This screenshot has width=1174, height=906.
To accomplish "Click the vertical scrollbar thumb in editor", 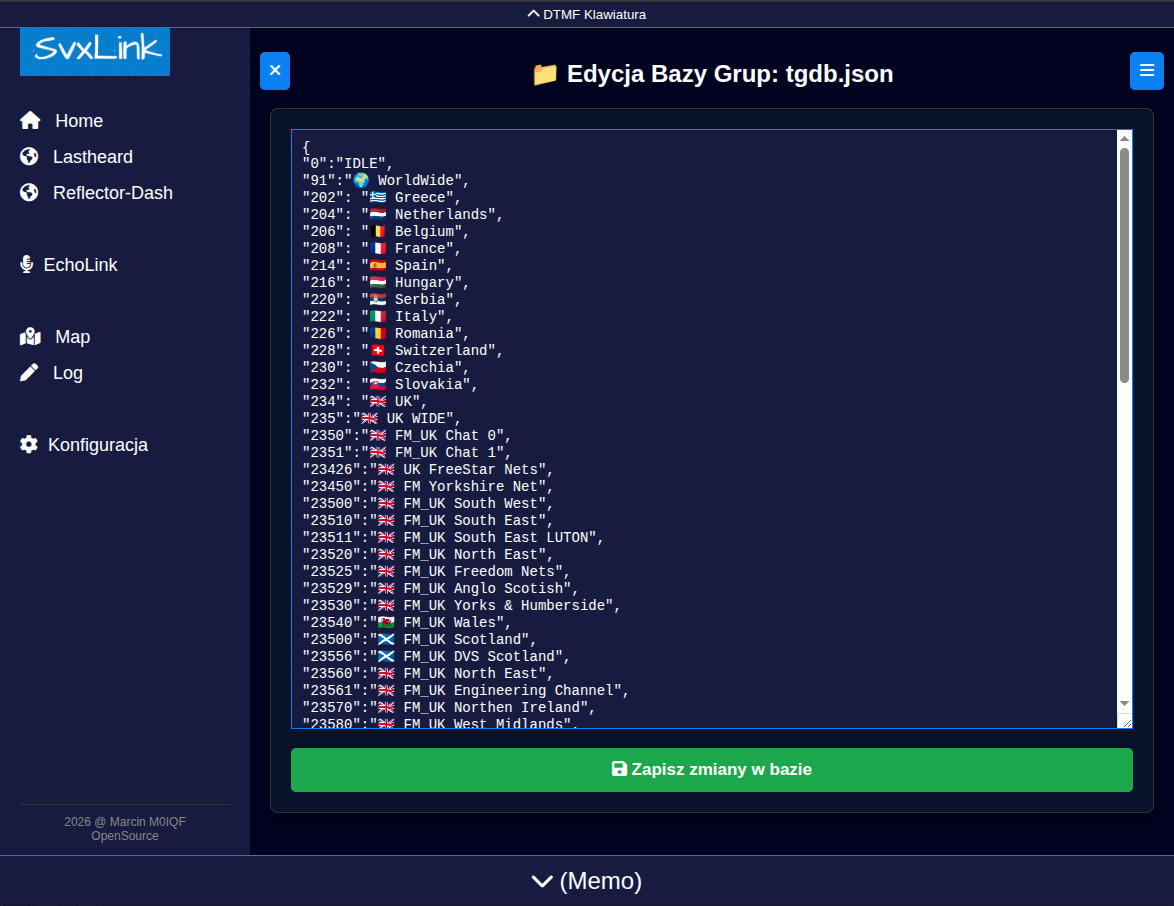I will (x=1124, y=265).
